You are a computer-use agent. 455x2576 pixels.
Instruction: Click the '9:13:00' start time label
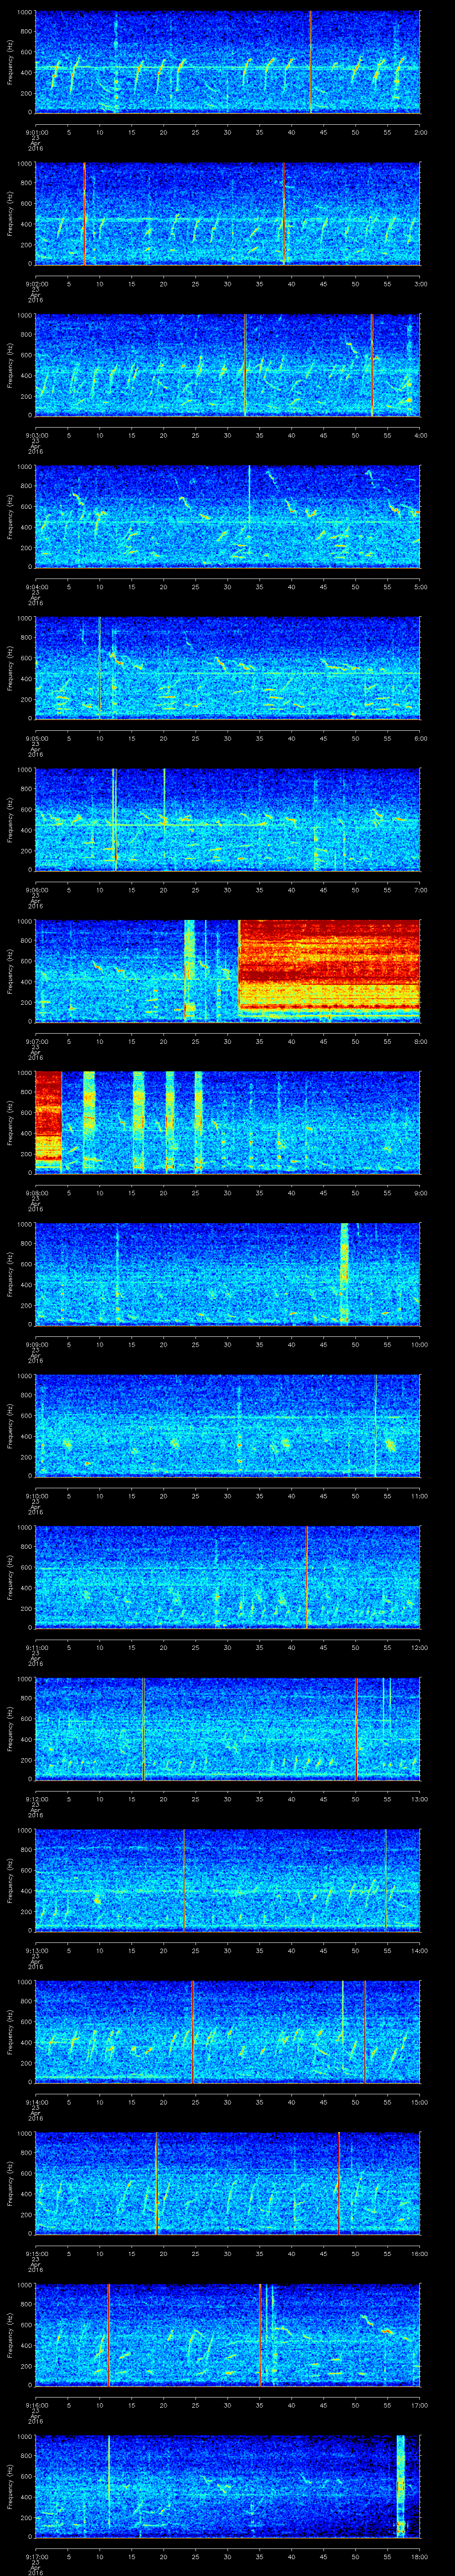[36, 1950]
